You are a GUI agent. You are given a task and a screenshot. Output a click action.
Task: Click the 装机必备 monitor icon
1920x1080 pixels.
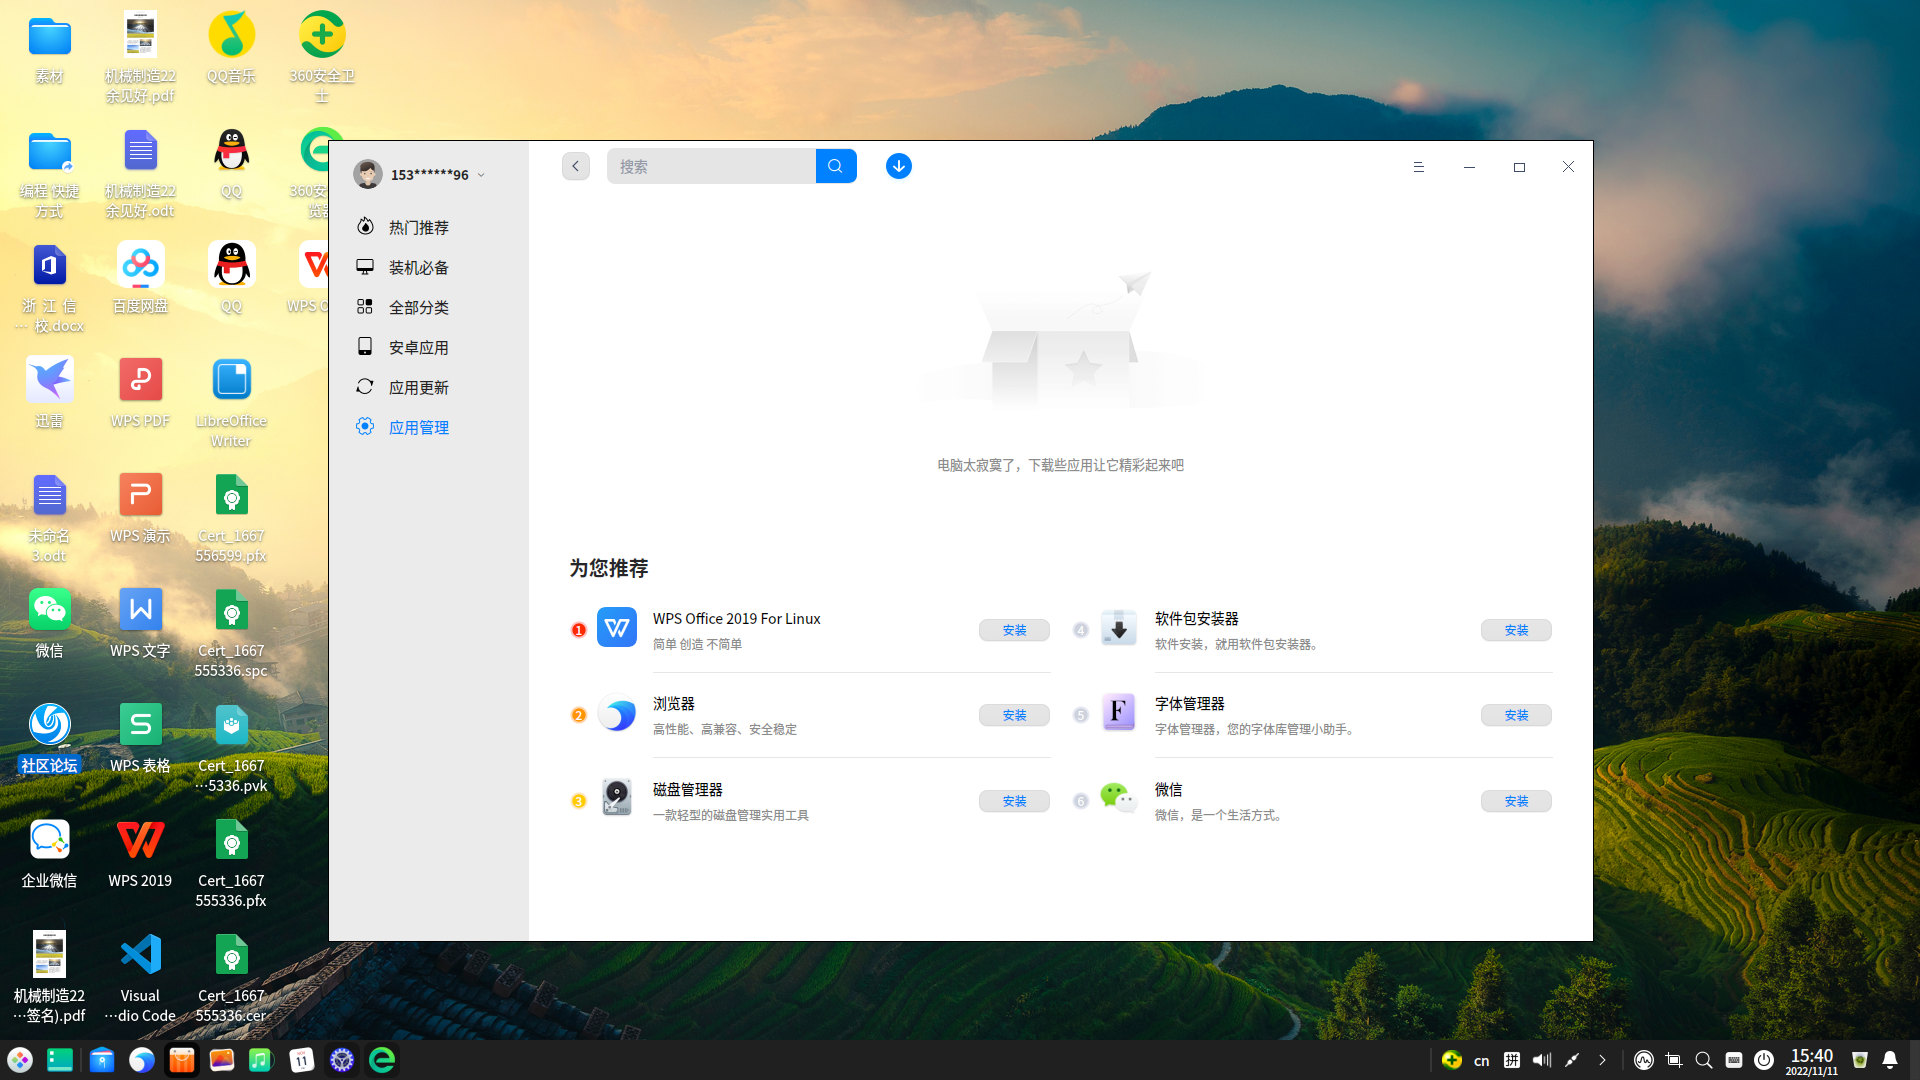point(365,267)
